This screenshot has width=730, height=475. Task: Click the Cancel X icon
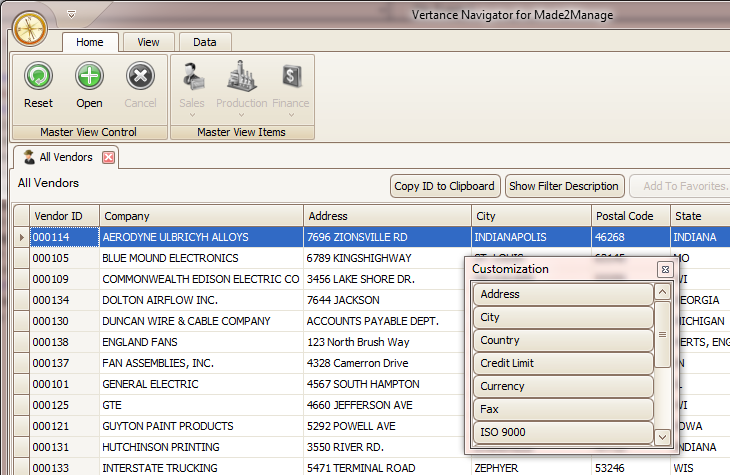point(140,76)
